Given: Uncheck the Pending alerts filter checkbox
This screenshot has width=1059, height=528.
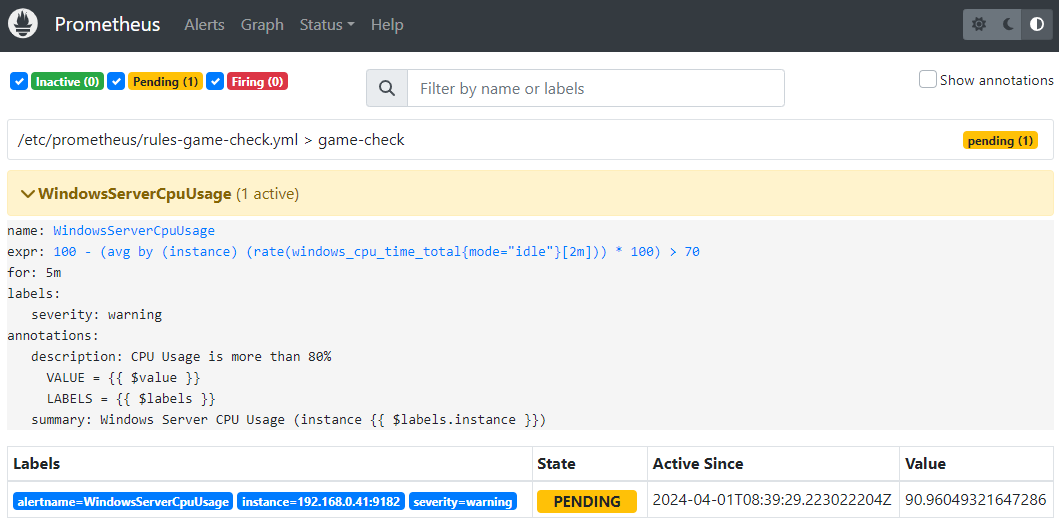Looking at the screenshot, I should tap(116, 81).
